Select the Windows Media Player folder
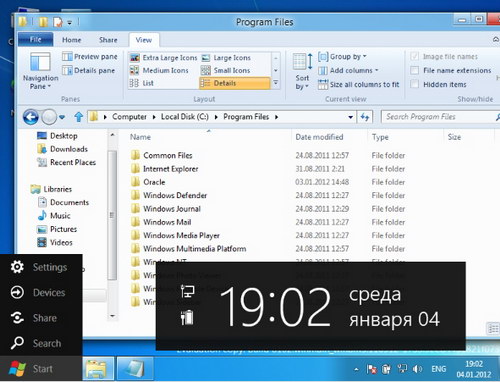 tap(181, 235)
